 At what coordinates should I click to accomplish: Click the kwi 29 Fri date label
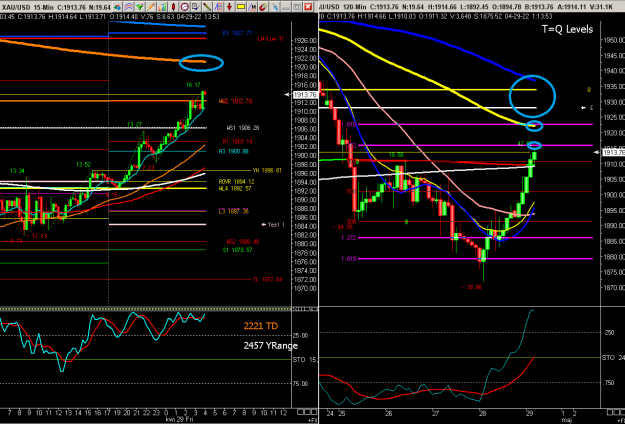(x=178, y=420)
